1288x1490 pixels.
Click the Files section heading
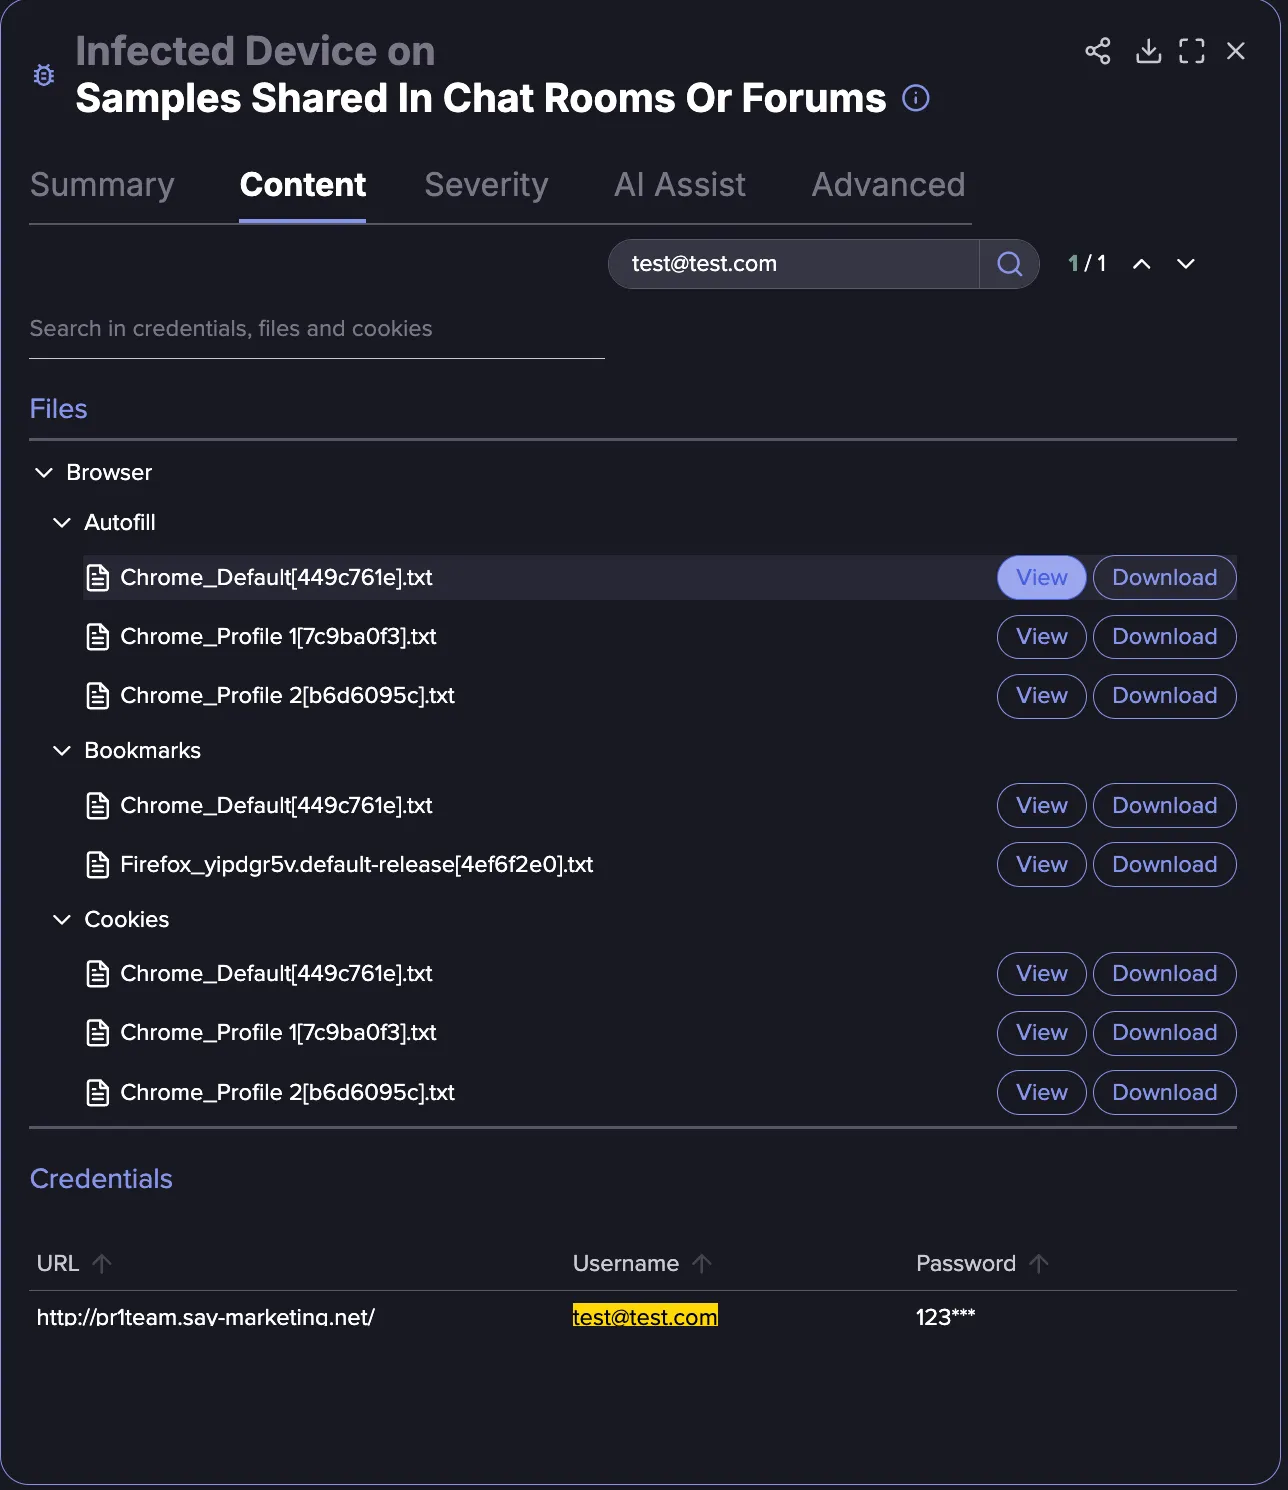click(59, 409)
